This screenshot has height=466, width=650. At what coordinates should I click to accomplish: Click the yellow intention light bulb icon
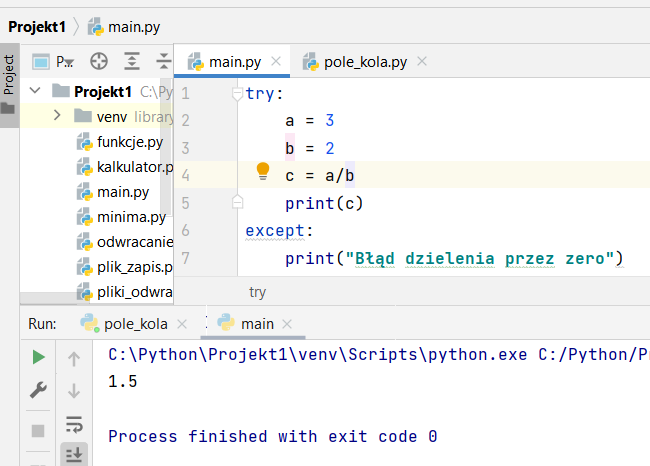263,171
